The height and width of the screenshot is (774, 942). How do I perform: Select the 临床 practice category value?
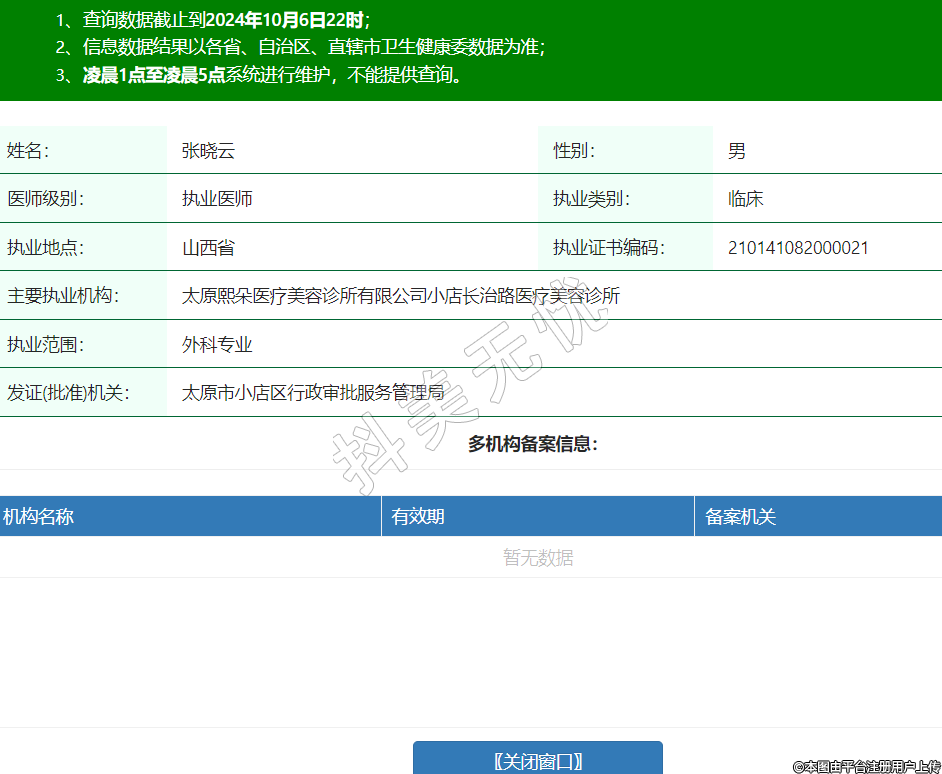point(745,199)
